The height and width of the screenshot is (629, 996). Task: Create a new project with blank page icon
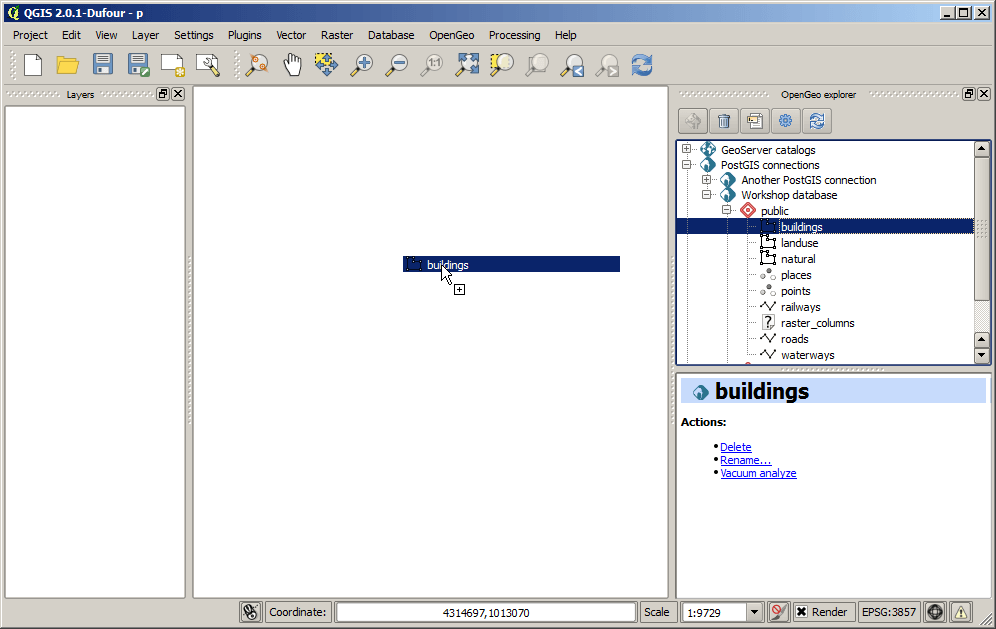pyautogui.click(x=33, y=65)
